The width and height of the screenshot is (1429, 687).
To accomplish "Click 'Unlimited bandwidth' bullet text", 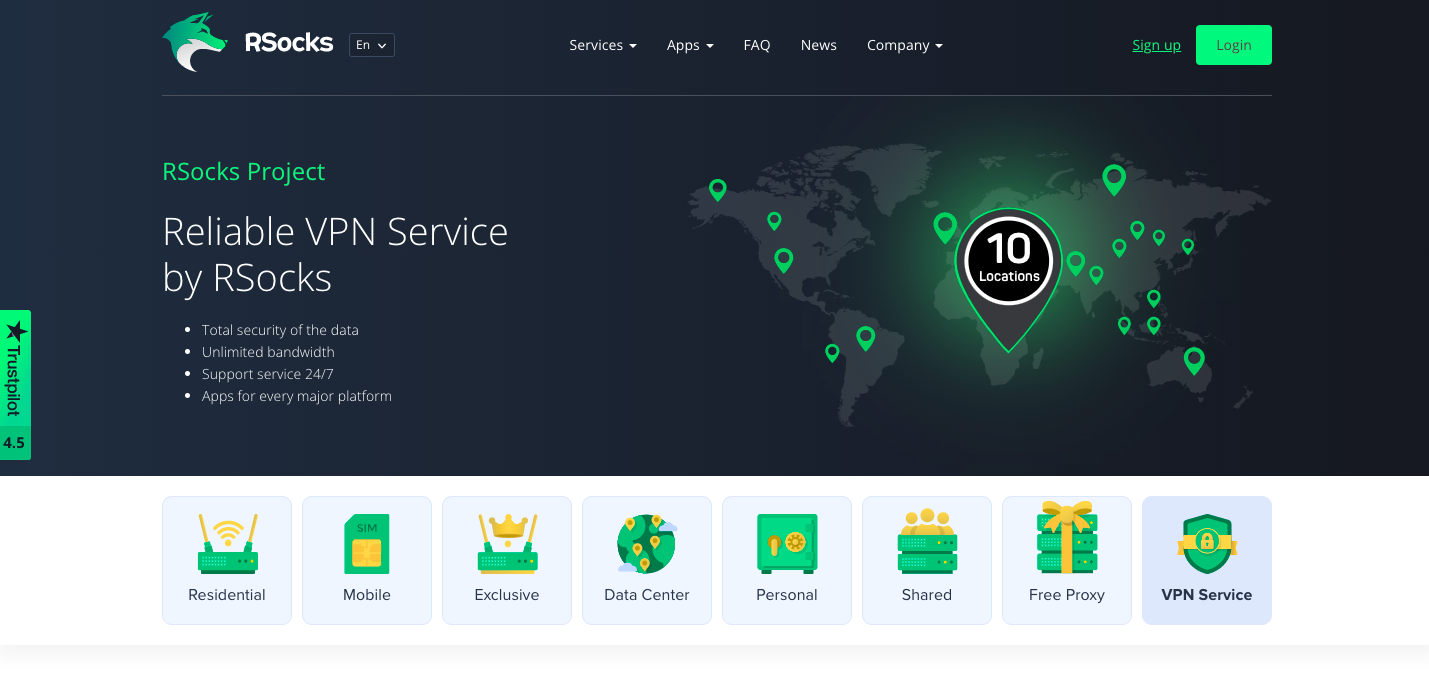I will [268, 352].
